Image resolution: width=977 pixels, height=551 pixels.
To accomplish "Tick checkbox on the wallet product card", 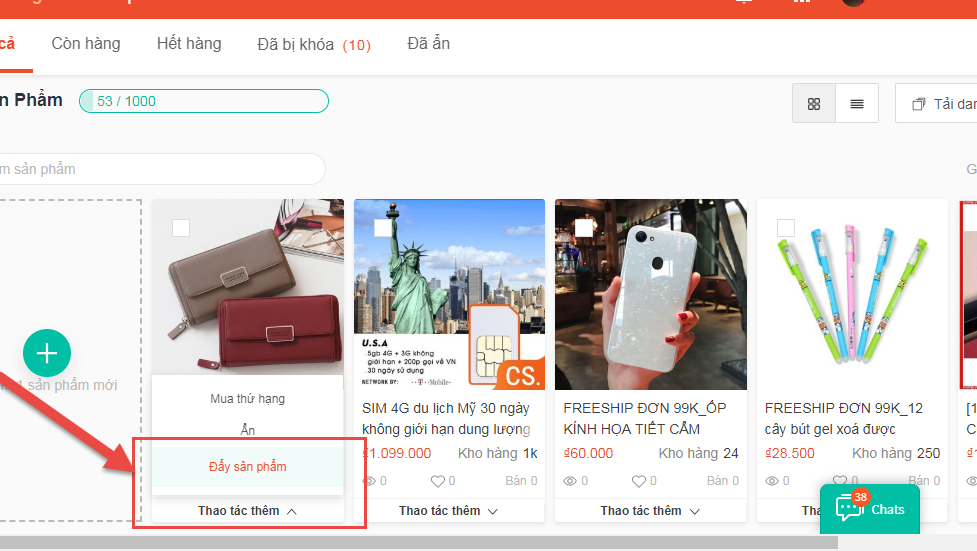I will pyautogui.click(x=181, y=228).
